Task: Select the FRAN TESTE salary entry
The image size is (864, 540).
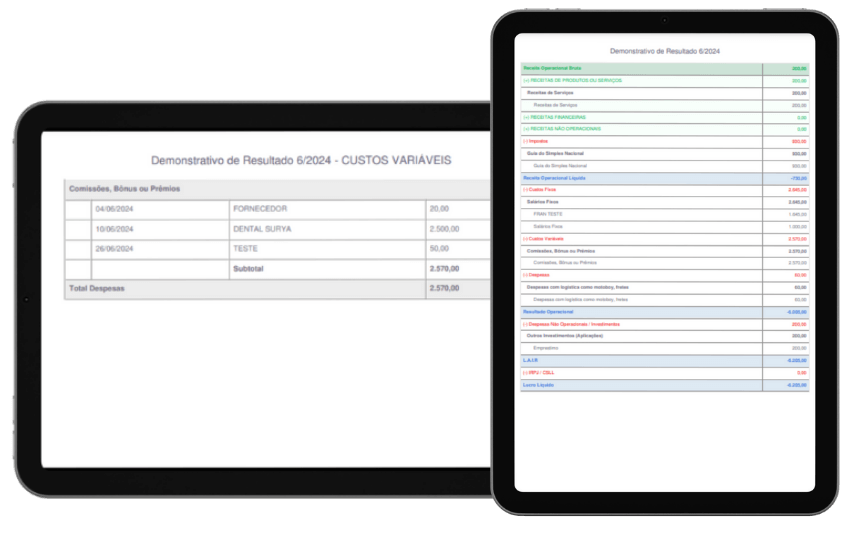Action: [x=548, y=214]
